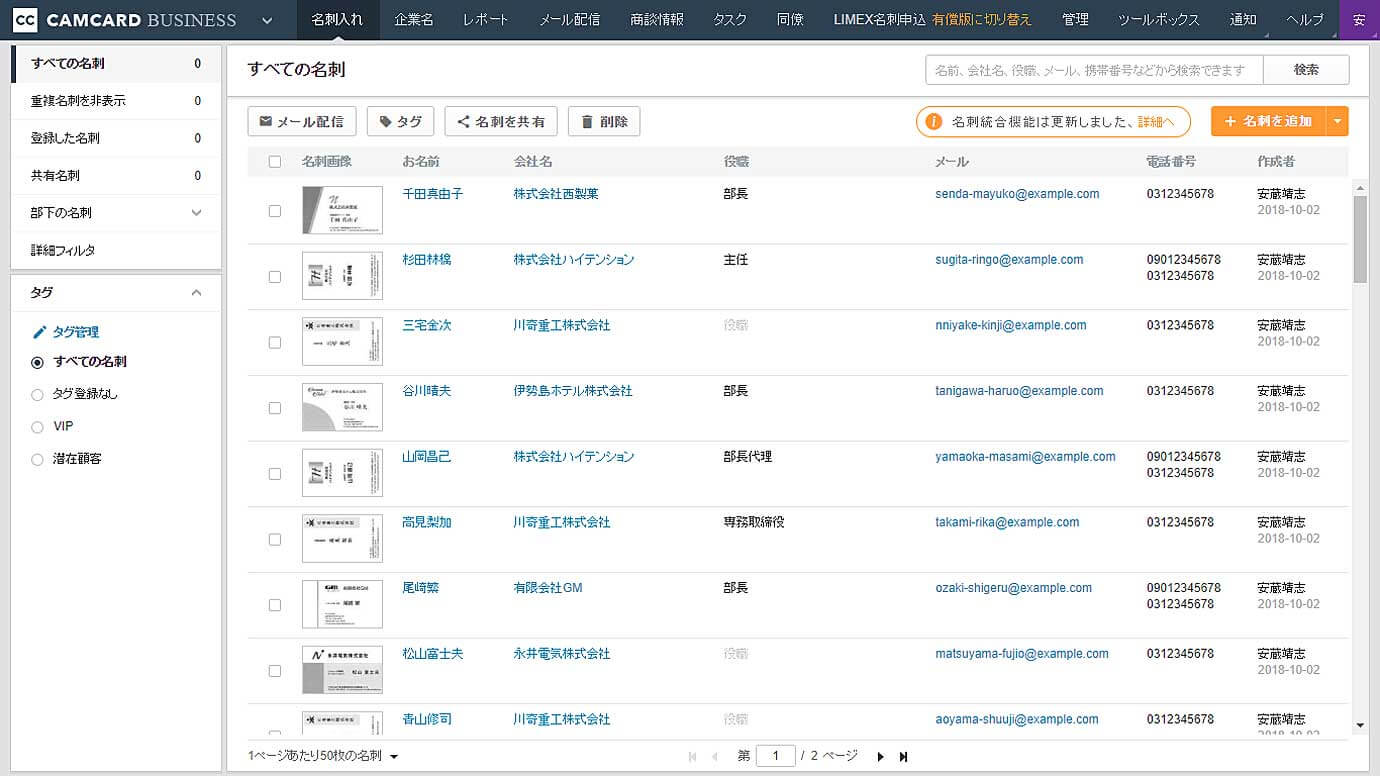Click the purple 安 user avatar
1380x776 pixels.
[x=1358, y=20]
